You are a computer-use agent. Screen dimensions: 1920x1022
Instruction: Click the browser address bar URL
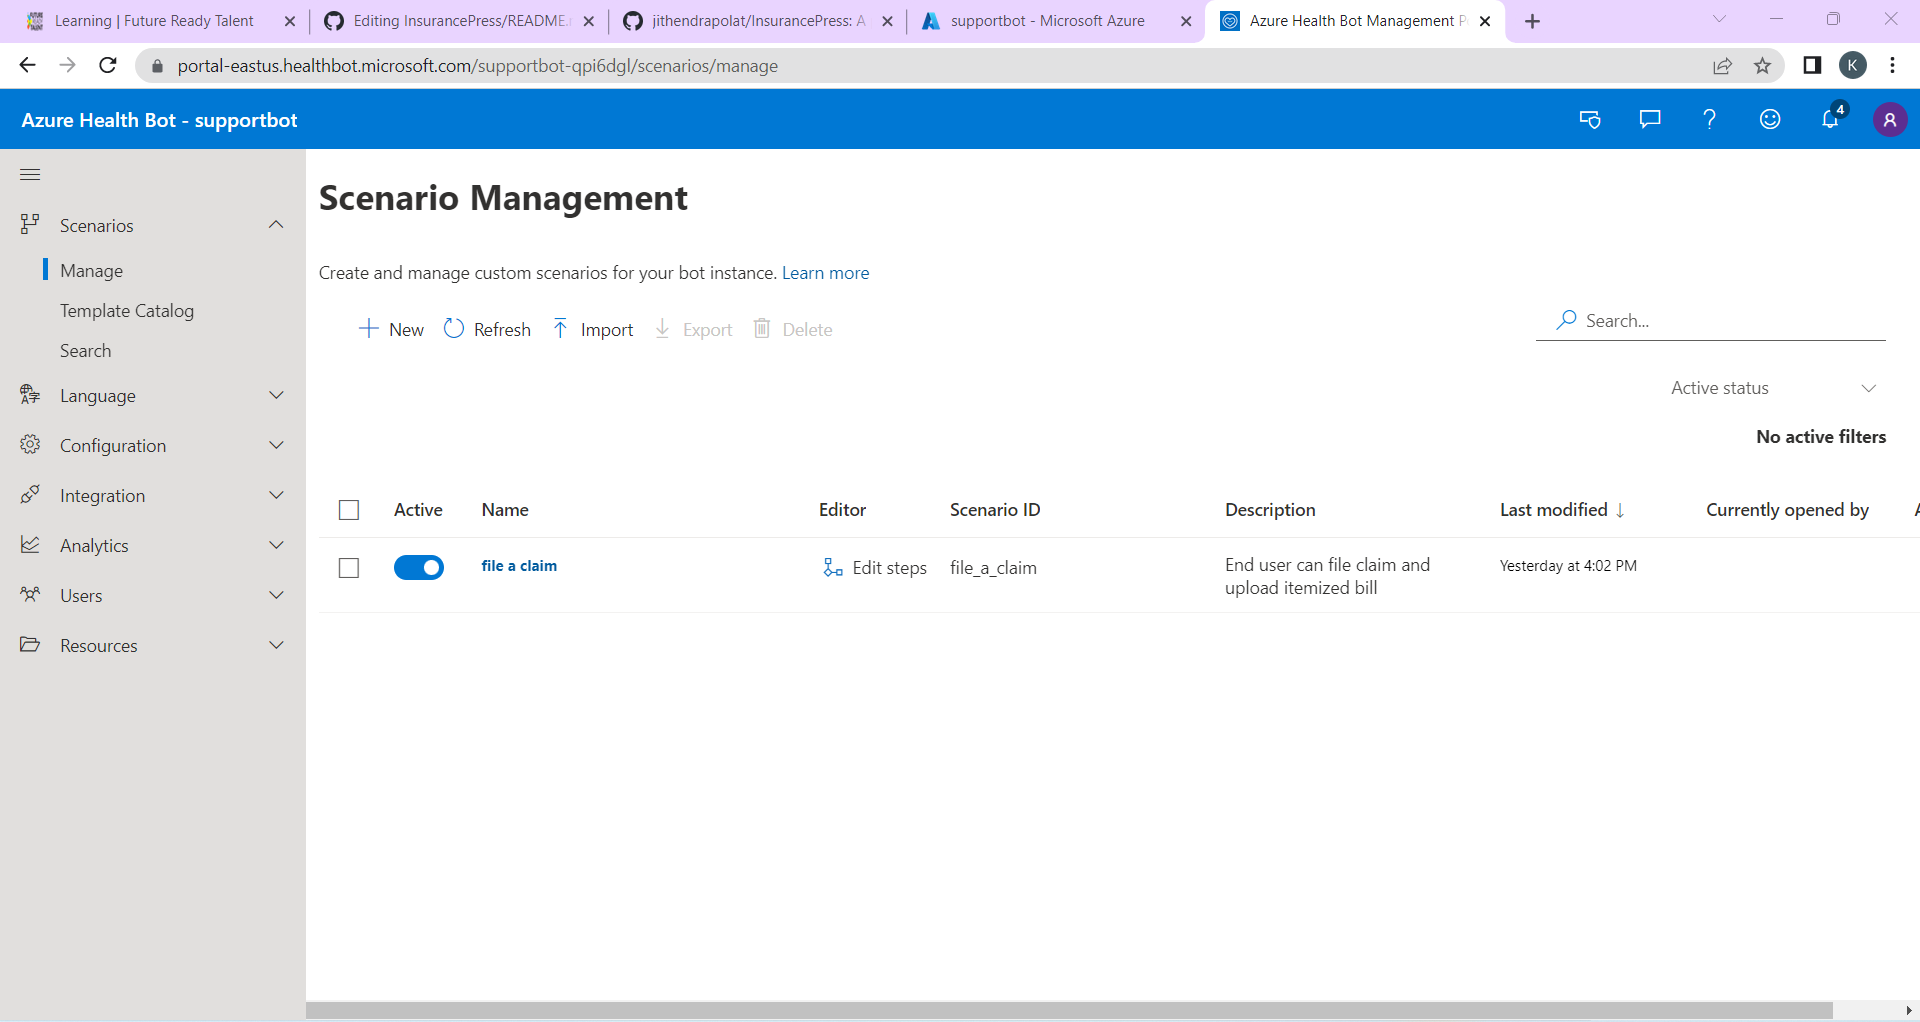tap(478, 66)
